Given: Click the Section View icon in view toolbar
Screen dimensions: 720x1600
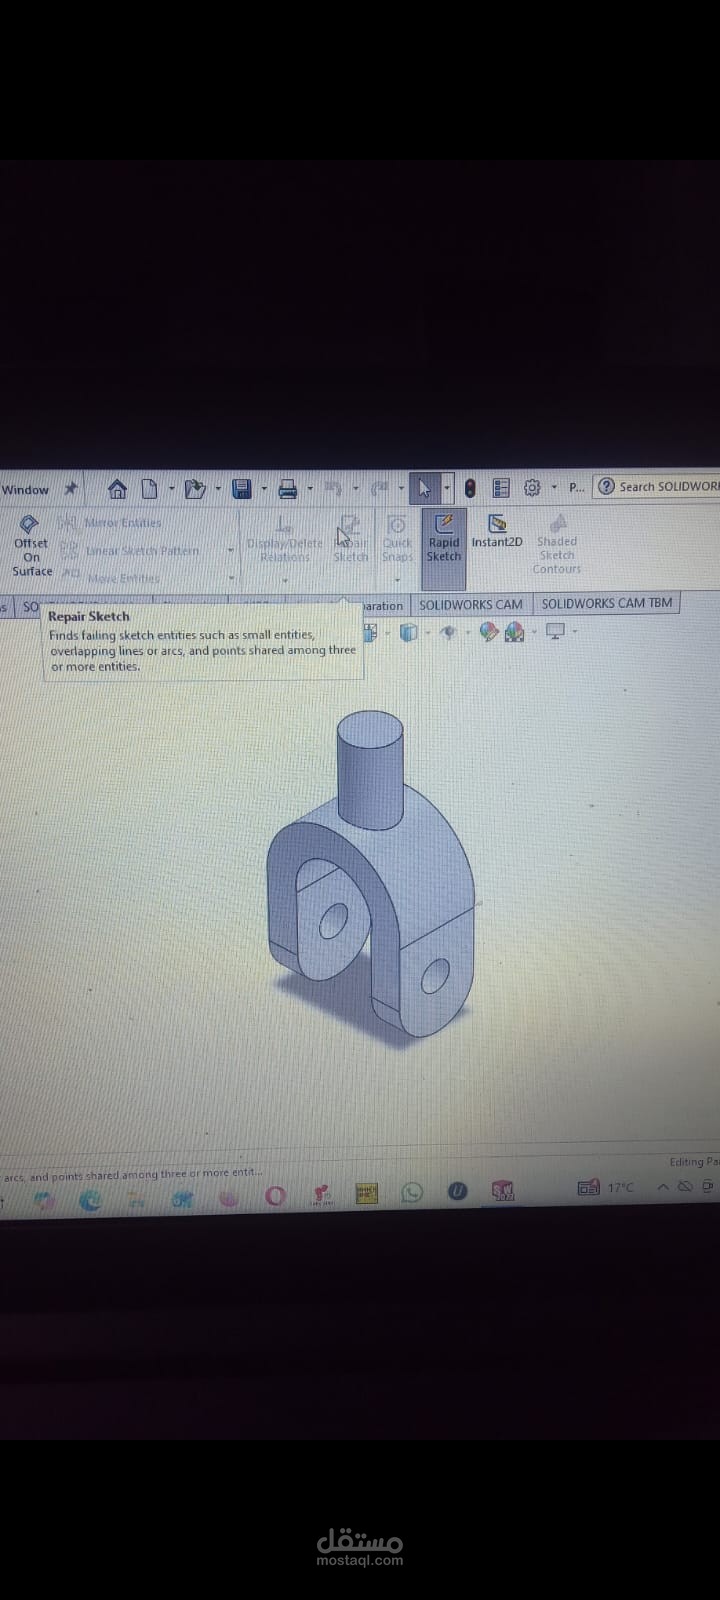Looking at the screenshot, I should (x=371, y=632).
